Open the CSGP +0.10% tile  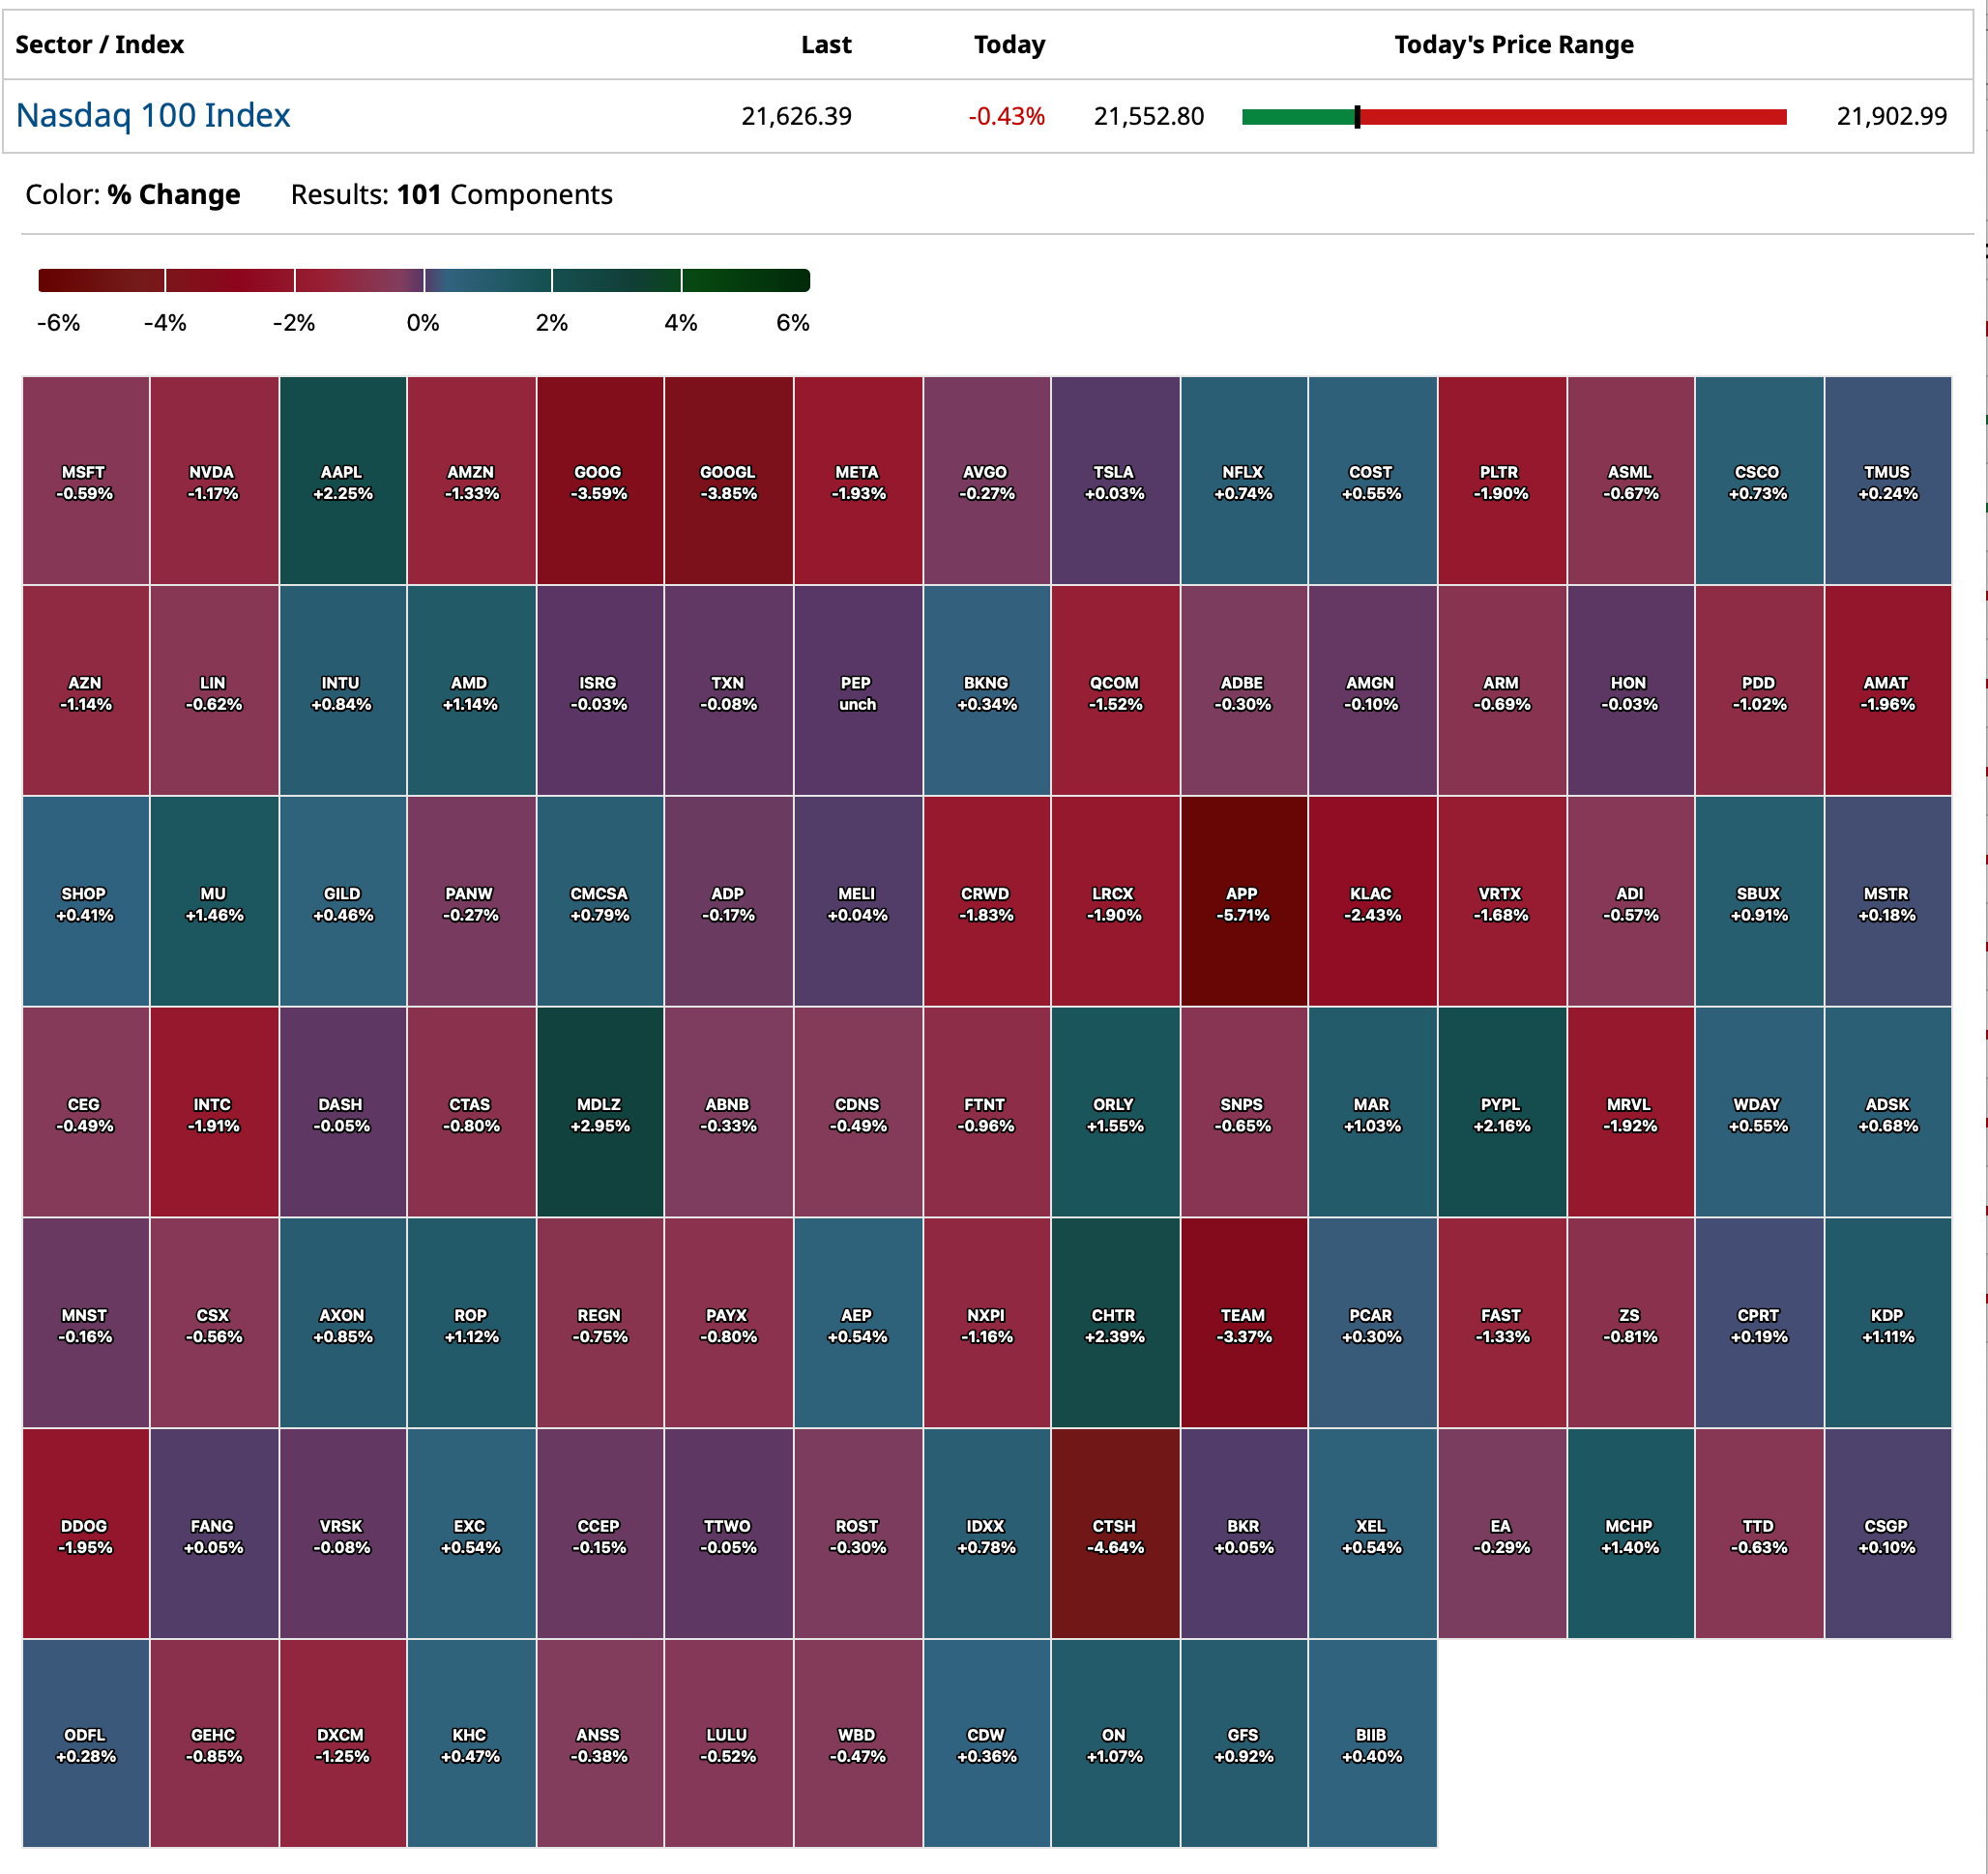1887,1534
